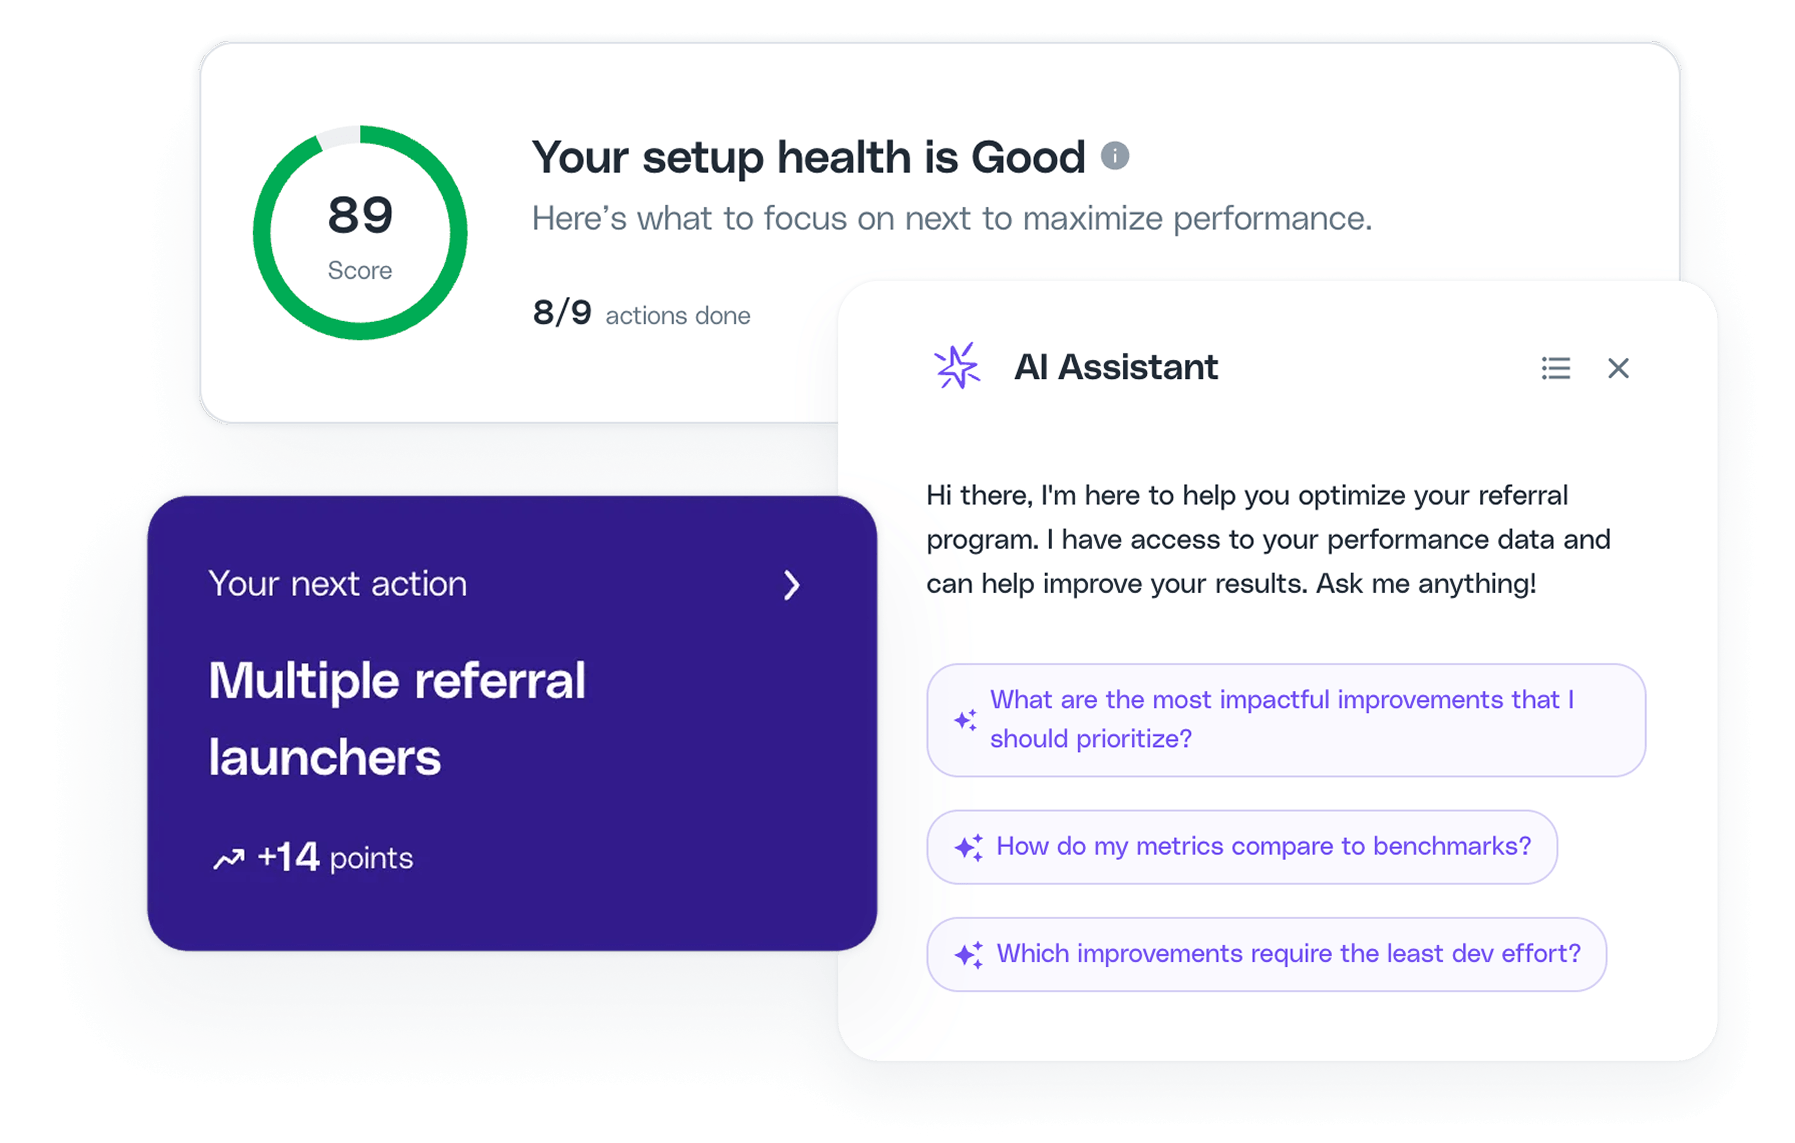Click the "8/9 actions done" counter
This screenshot has width=1795, height=1143.
pyautogui.click(x=641, y=314)
